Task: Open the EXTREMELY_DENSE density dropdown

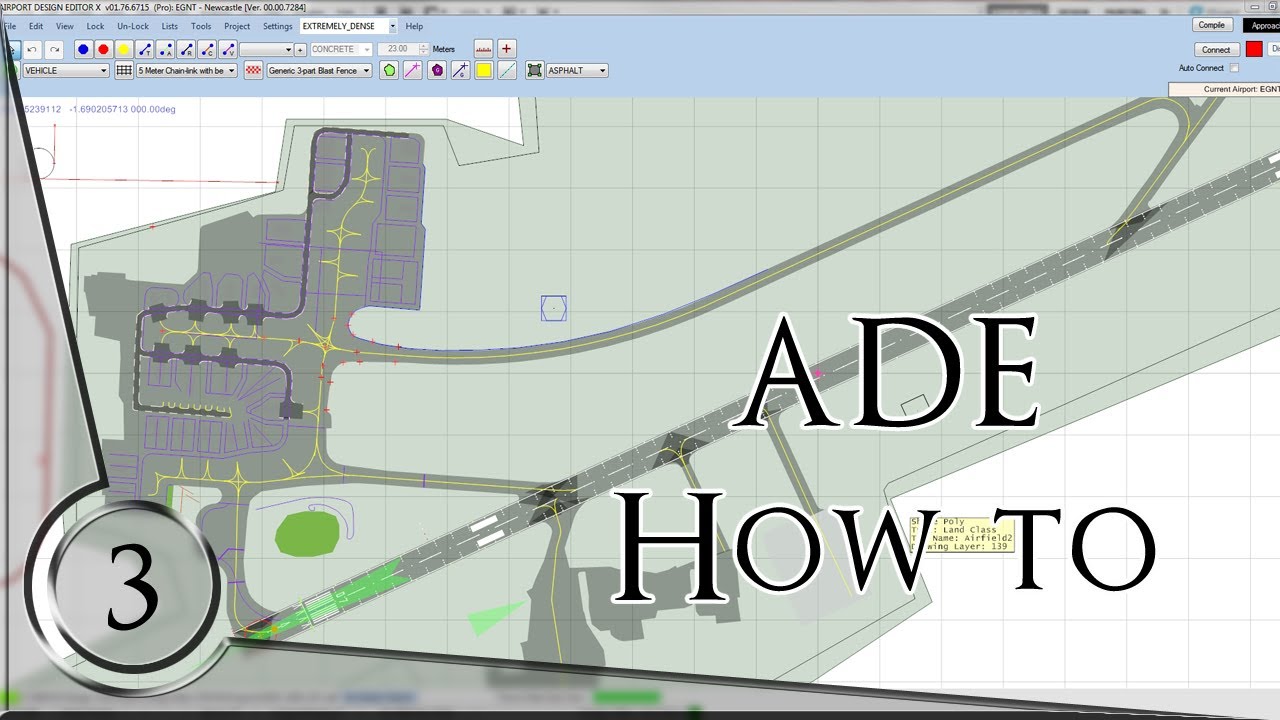Action: pyautogui.click(x=349, y=26)
